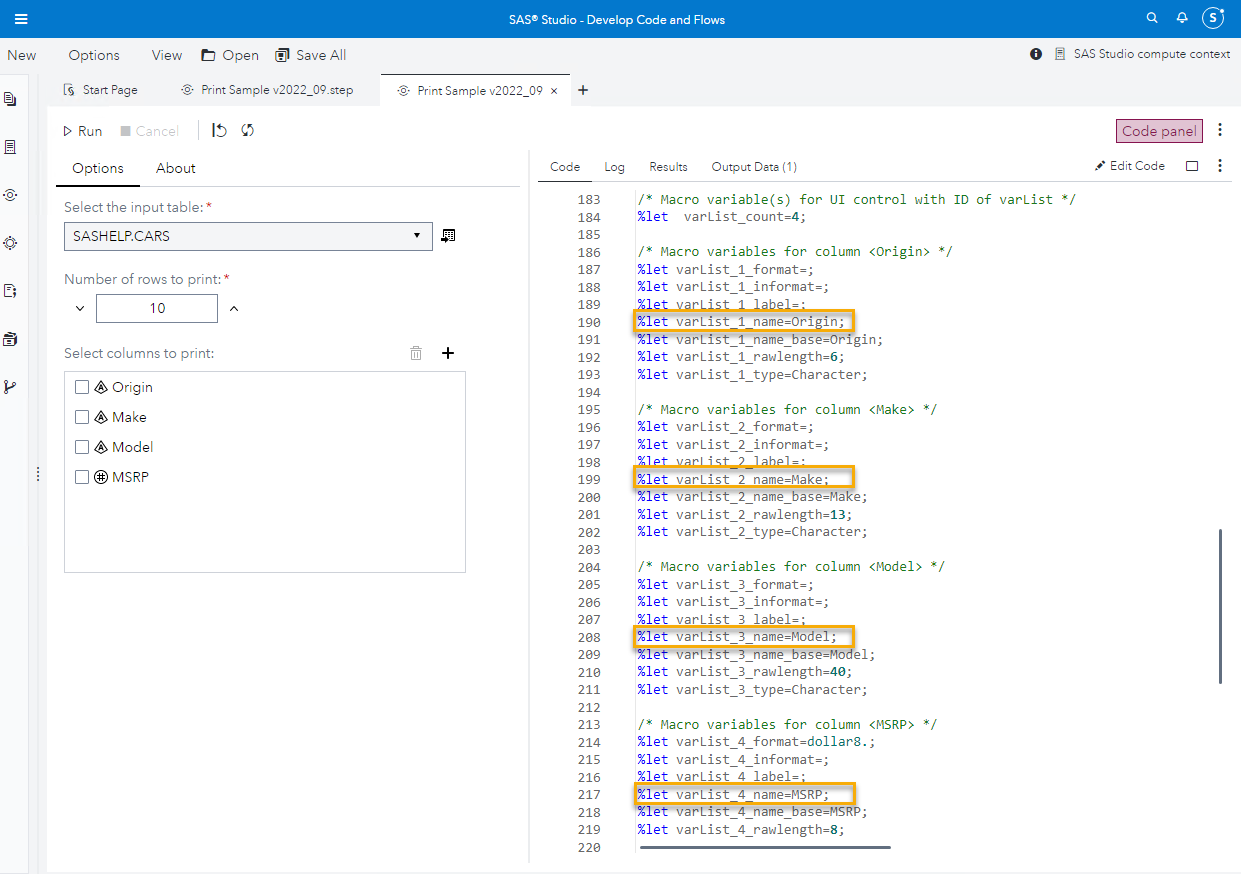The width and height of the screenshot is (1241, 874).
Task: Open the SASHELP.CARS input table dropdown
Action: [416, 235]
